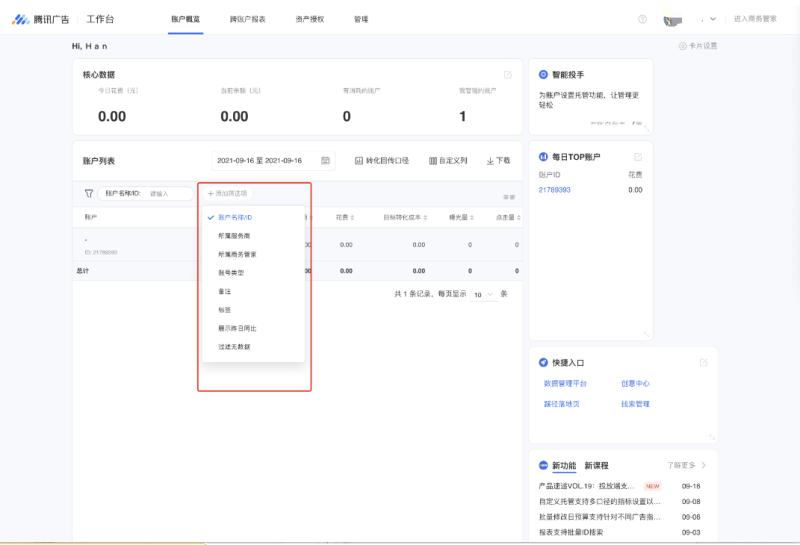The width and height of the screenshot is (800, 545).
Task: Open 批量修改日预算 news item
Action: tap(599, 517)
